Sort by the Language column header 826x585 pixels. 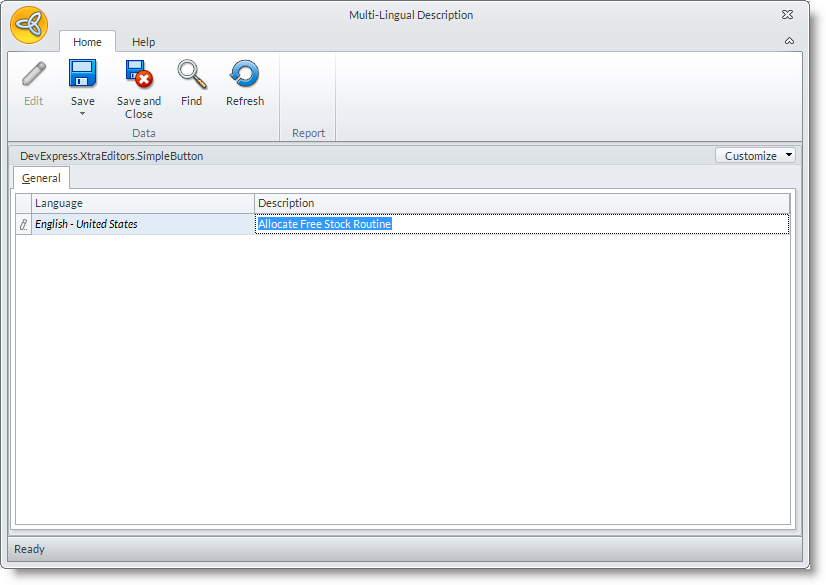(x=143, y=203)
